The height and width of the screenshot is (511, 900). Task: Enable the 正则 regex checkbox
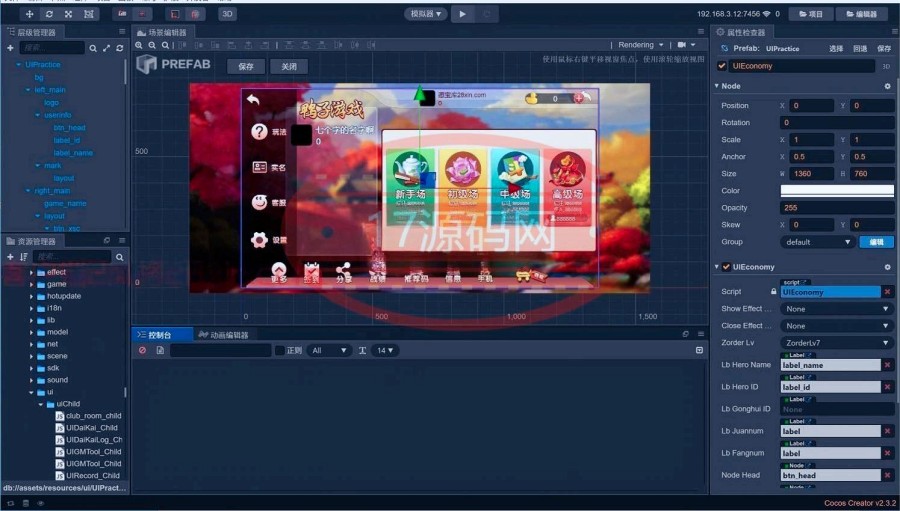coord(280,350)
